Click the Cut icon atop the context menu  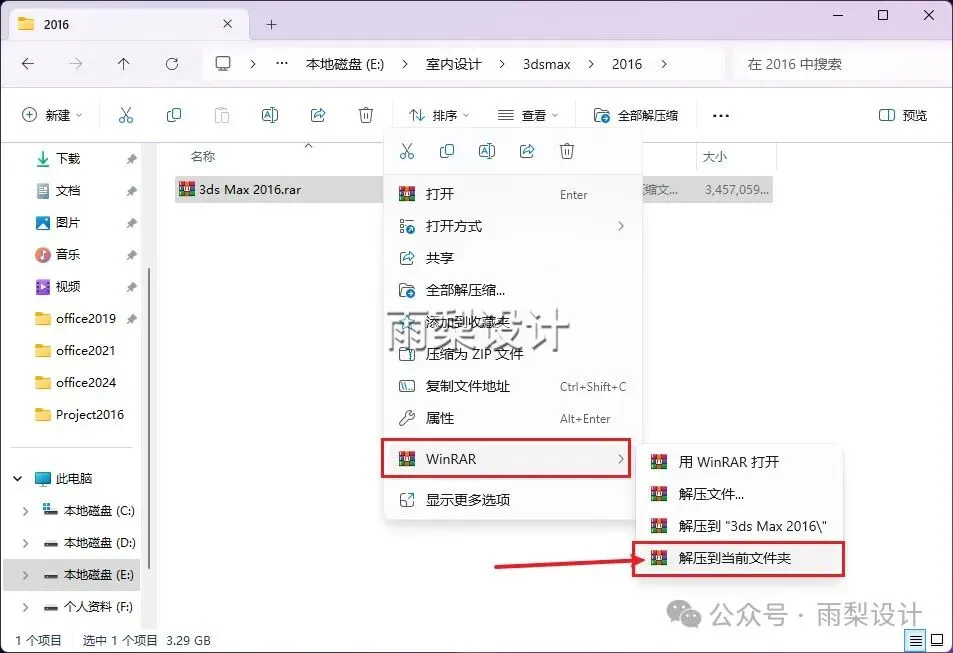pos(407,151)
